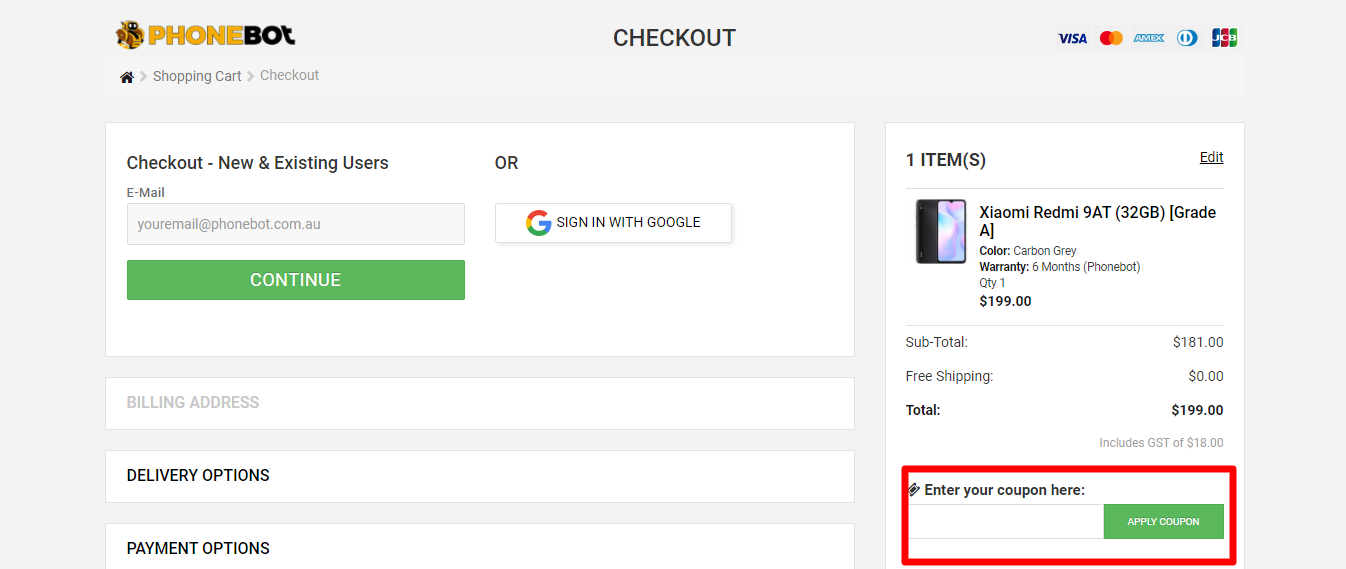Click 'Includes GST of $18.00' text
Viewport: 1346px width, 569px height.
(1161, 442)
